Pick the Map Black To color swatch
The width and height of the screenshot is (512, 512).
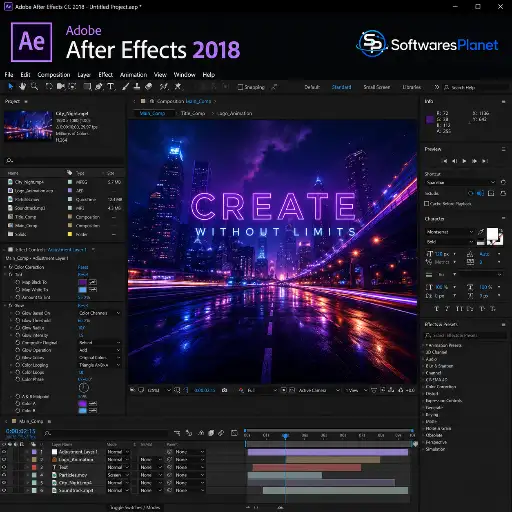(82, 282)
